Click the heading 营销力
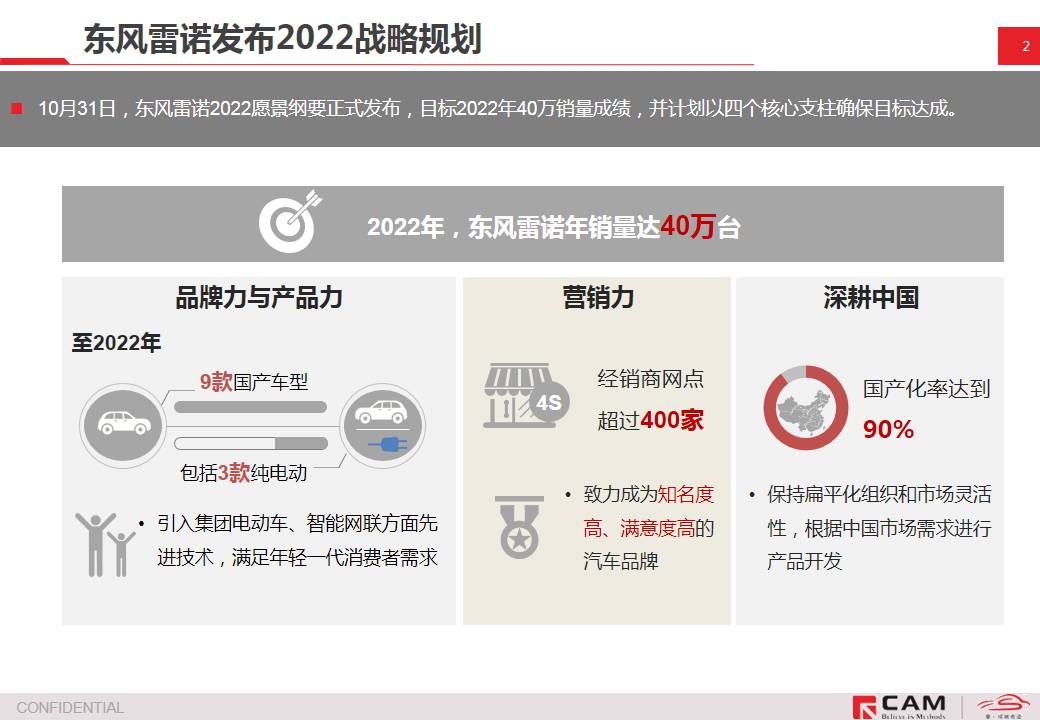1040x720 pixels. pos(598,297)
